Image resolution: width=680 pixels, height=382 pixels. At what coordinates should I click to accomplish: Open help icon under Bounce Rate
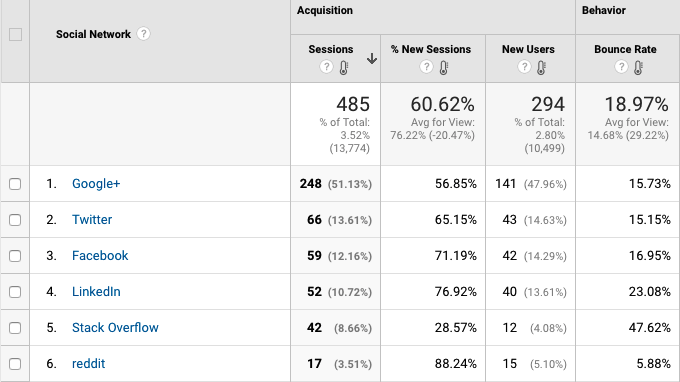[x=621, y=66]
